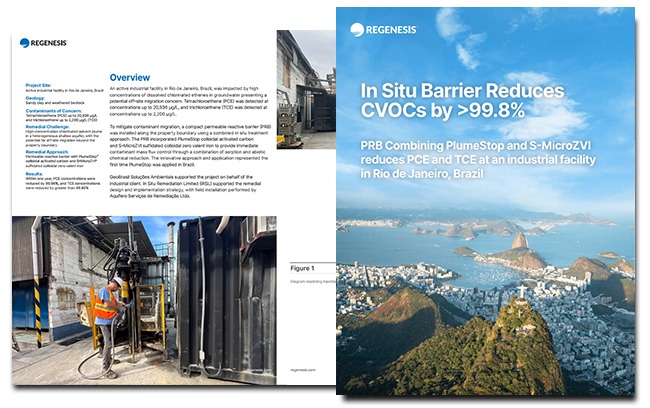650x408 pixels.
Task: Click the 'Remedial Approach:' label
Action: click(47, 152)
